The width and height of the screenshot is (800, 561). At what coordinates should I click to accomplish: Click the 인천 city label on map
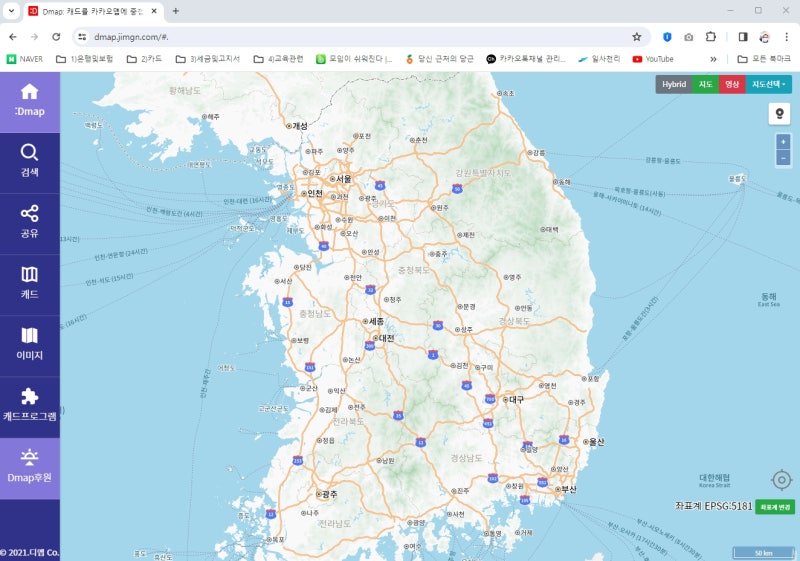click(x=315, y=193)
